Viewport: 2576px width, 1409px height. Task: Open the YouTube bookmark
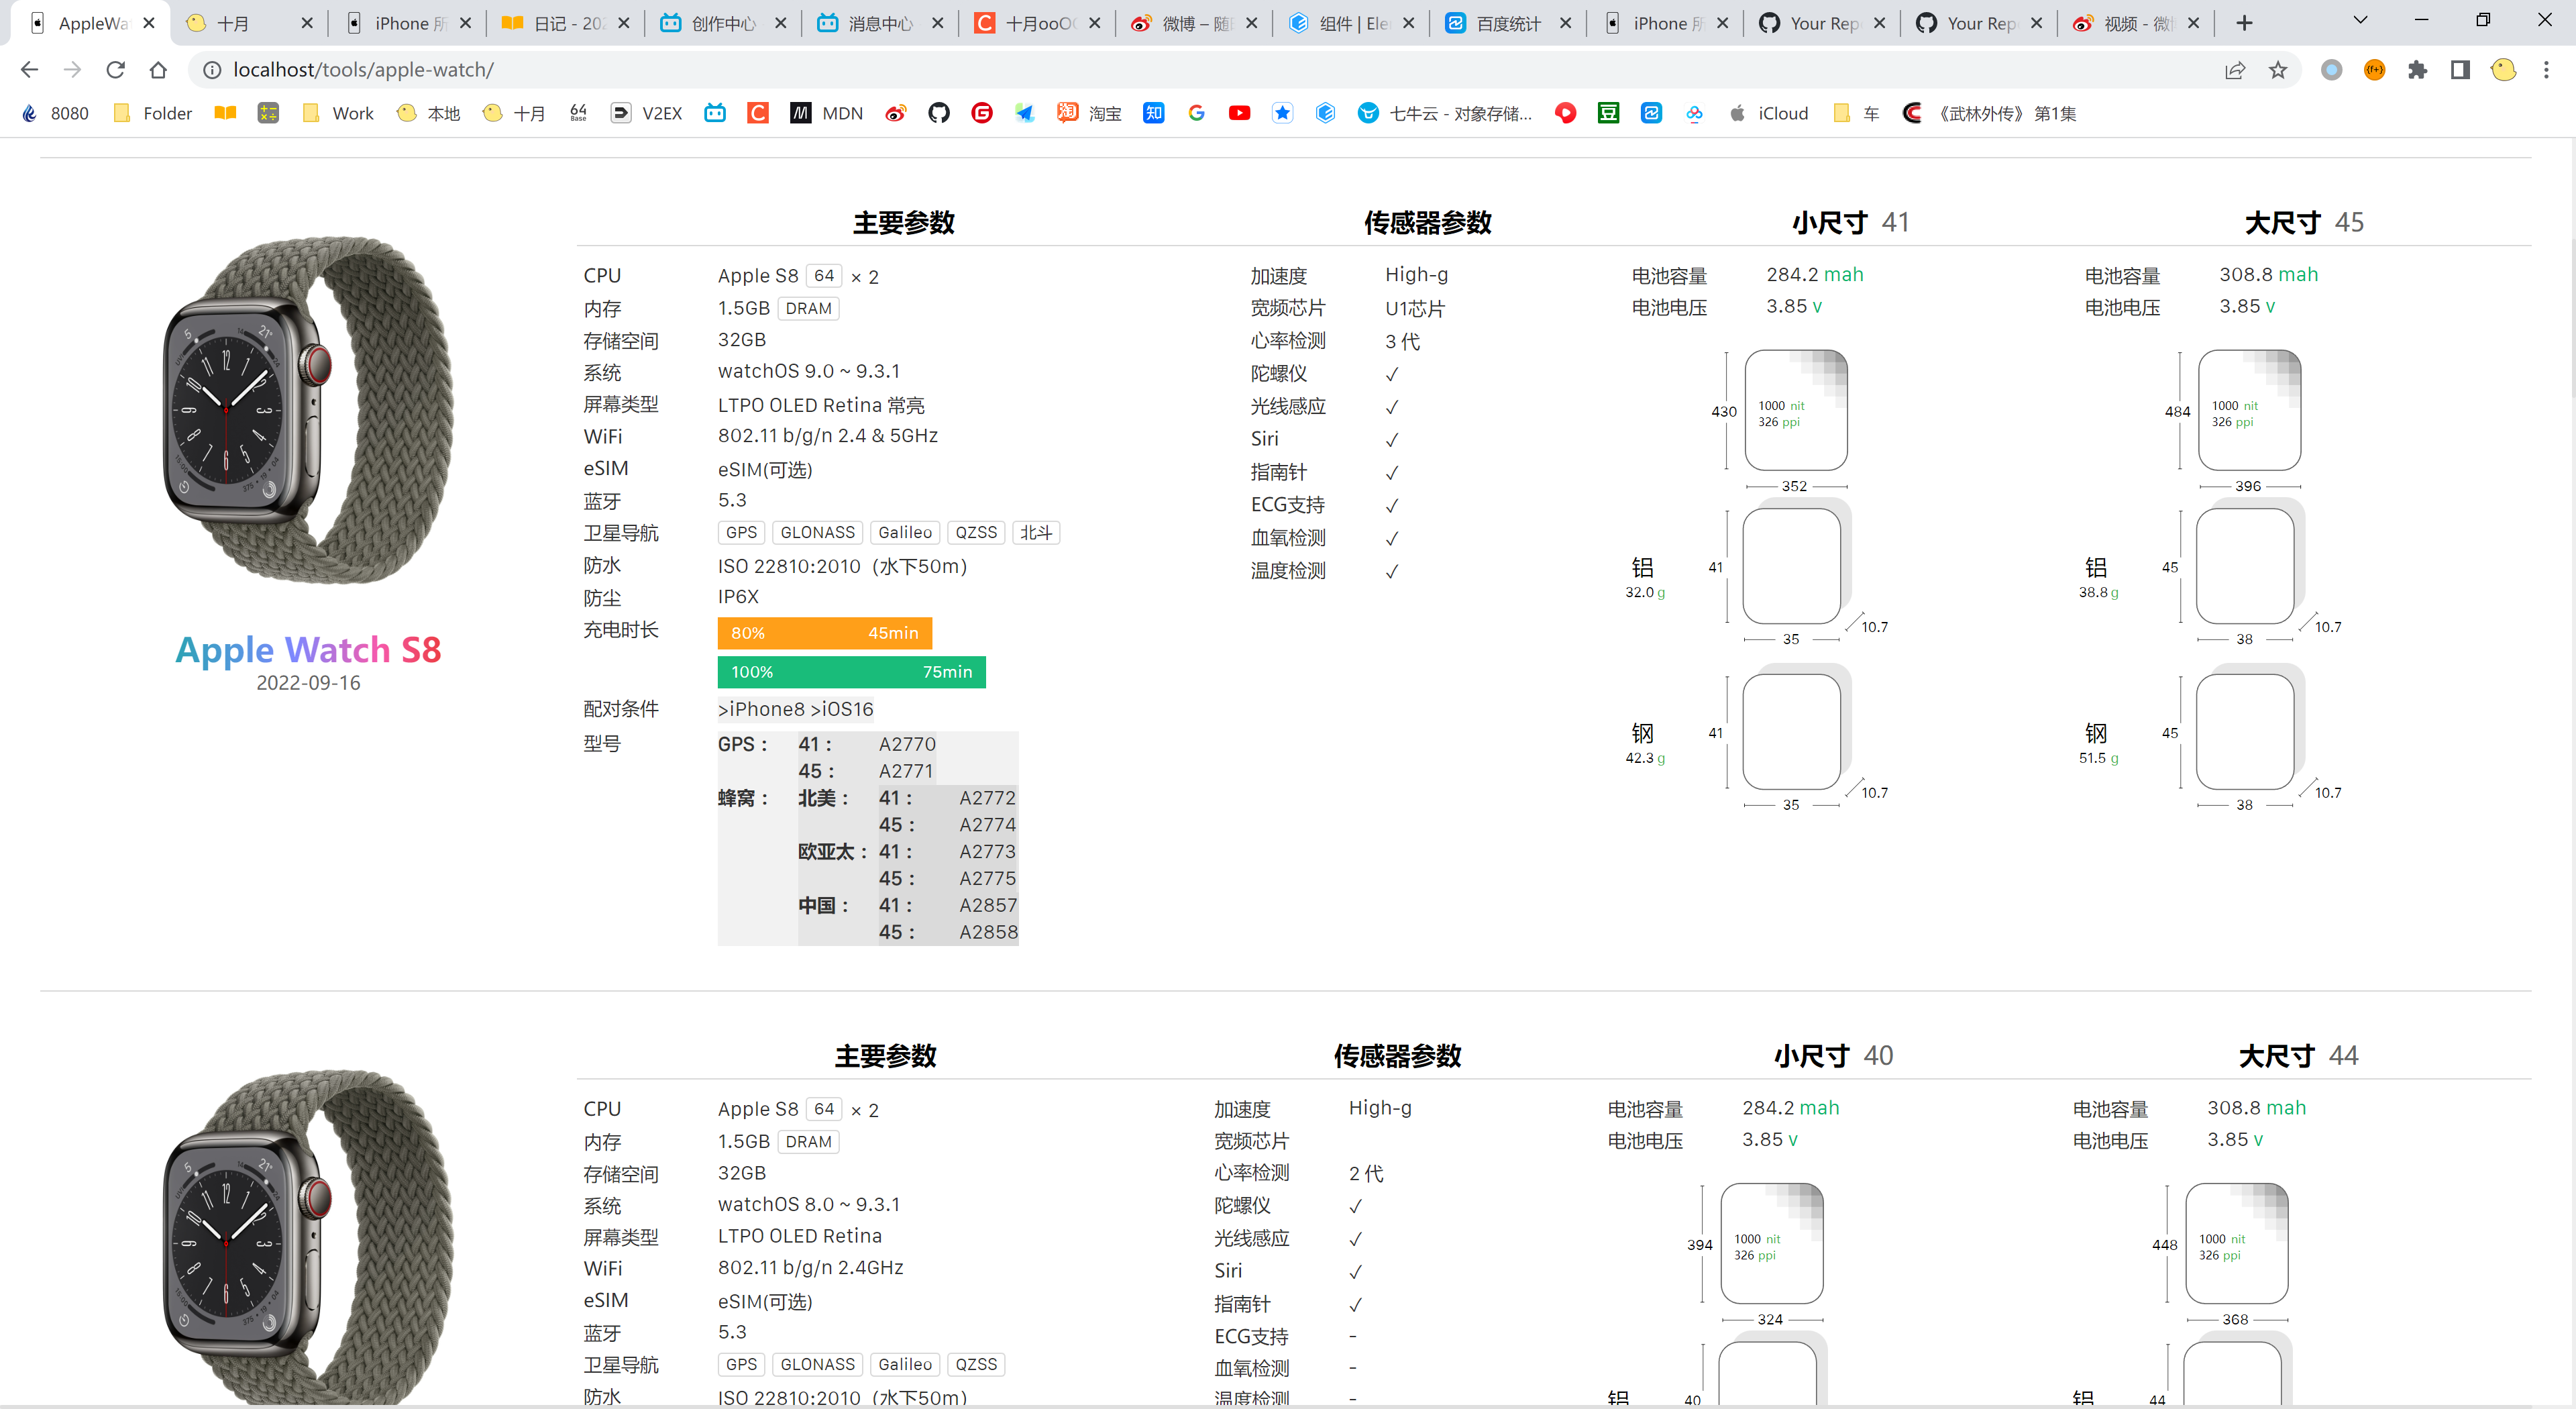[x=1239, y=113]
